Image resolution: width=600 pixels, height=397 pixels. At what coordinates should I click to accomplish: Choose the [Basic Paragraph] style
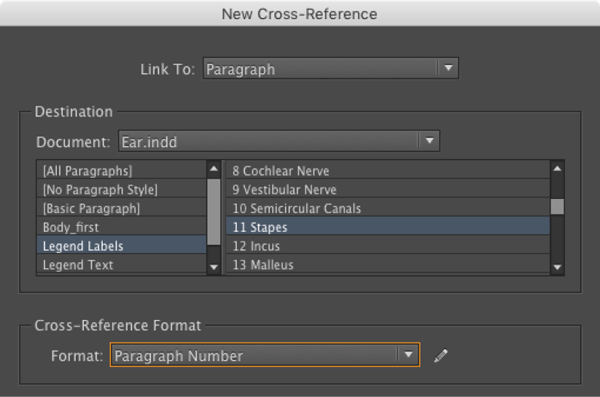pos(122,208)
